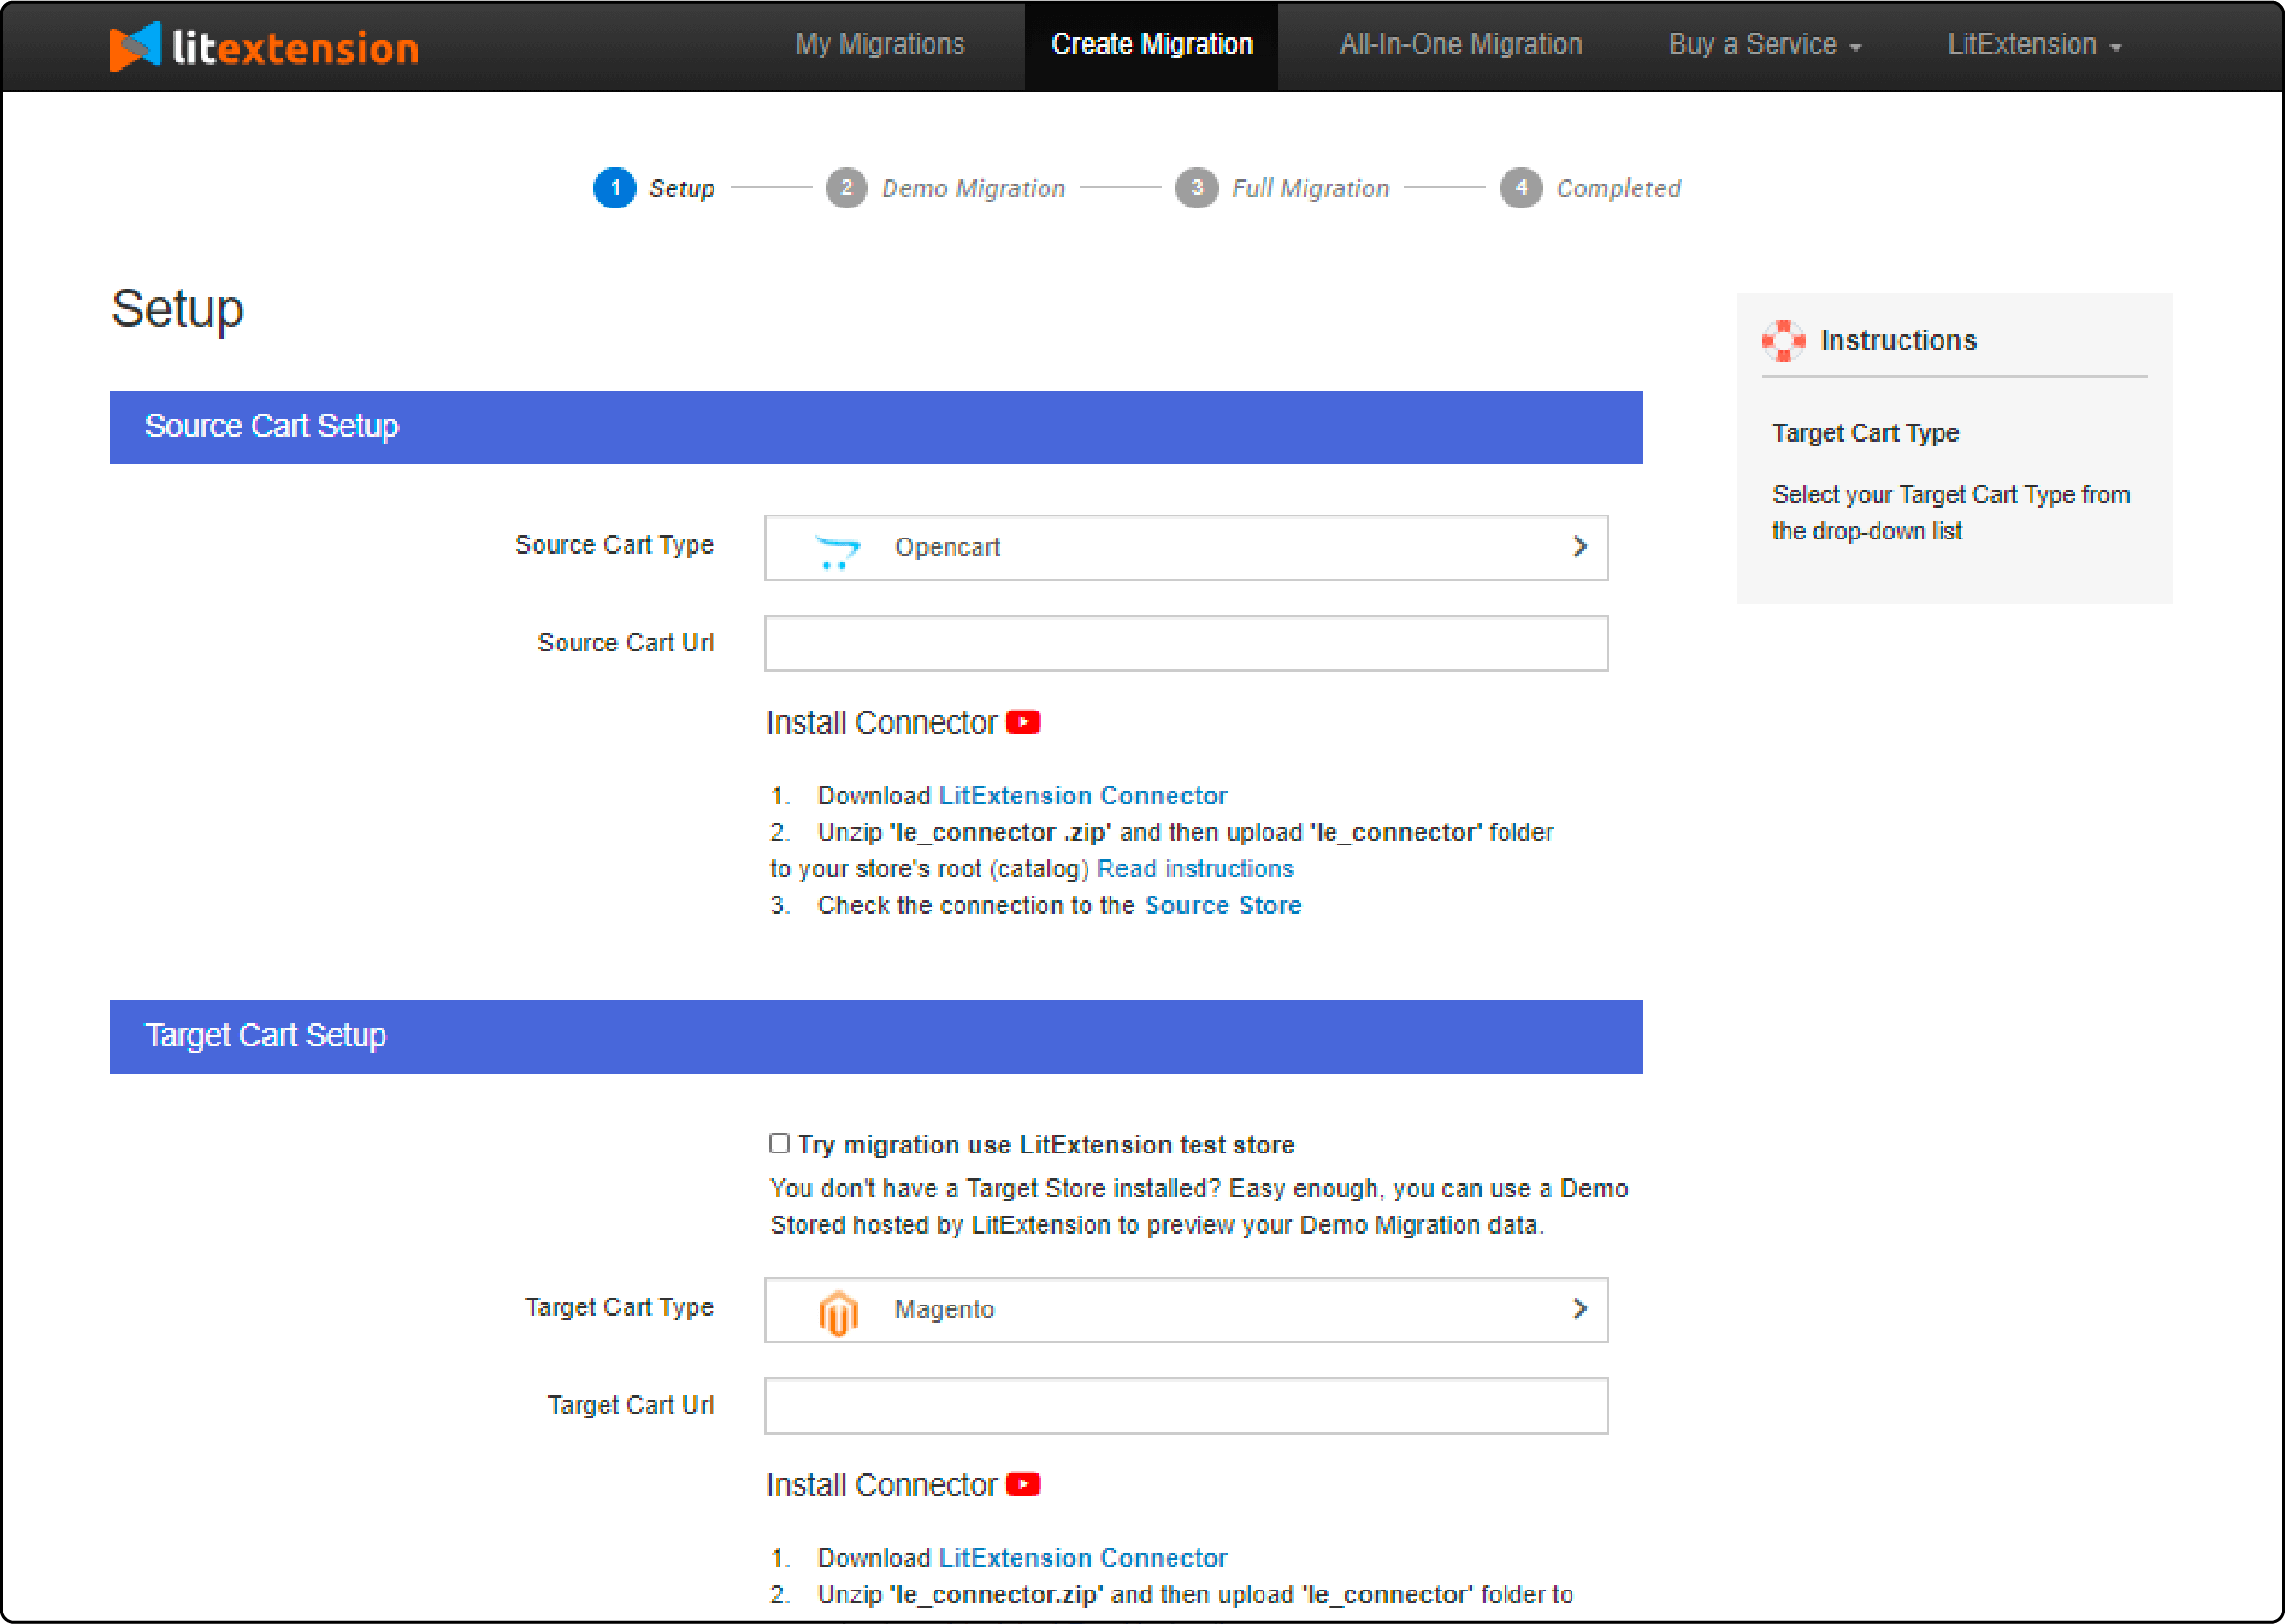The width and height of the screenshot is (2285, 1624).
Task: Click the Source Cart Url input field
Action: point(1188,642)
